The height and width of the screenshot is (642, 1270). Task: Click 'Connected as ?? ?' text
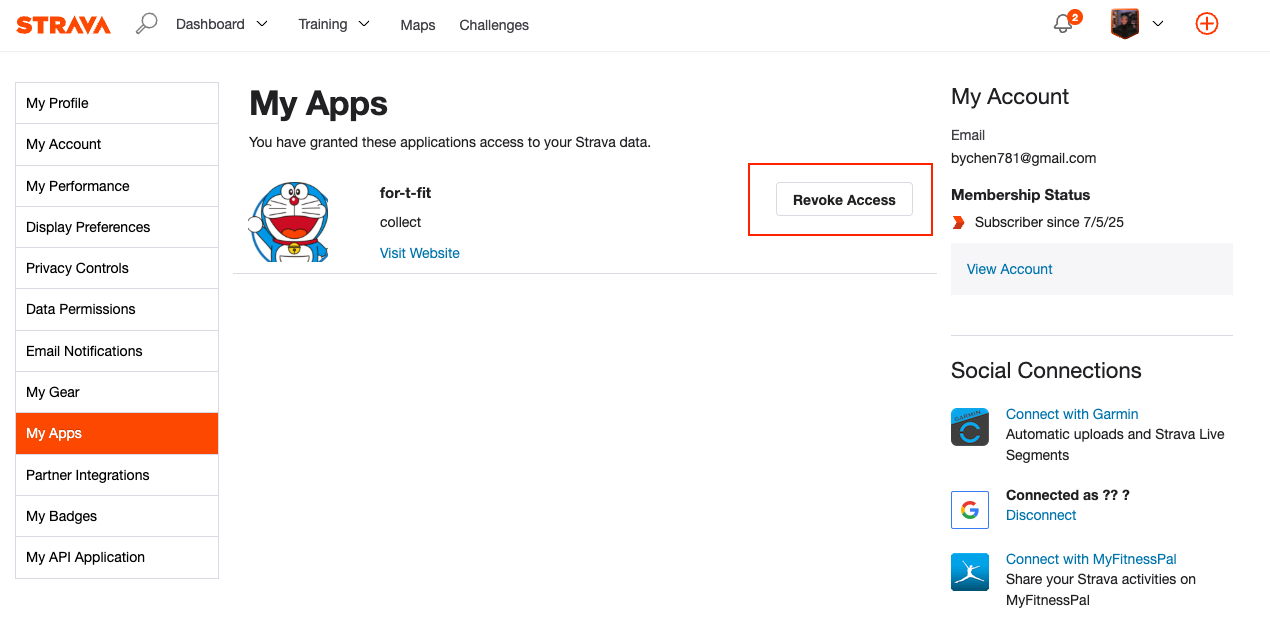coord(1068,495)
